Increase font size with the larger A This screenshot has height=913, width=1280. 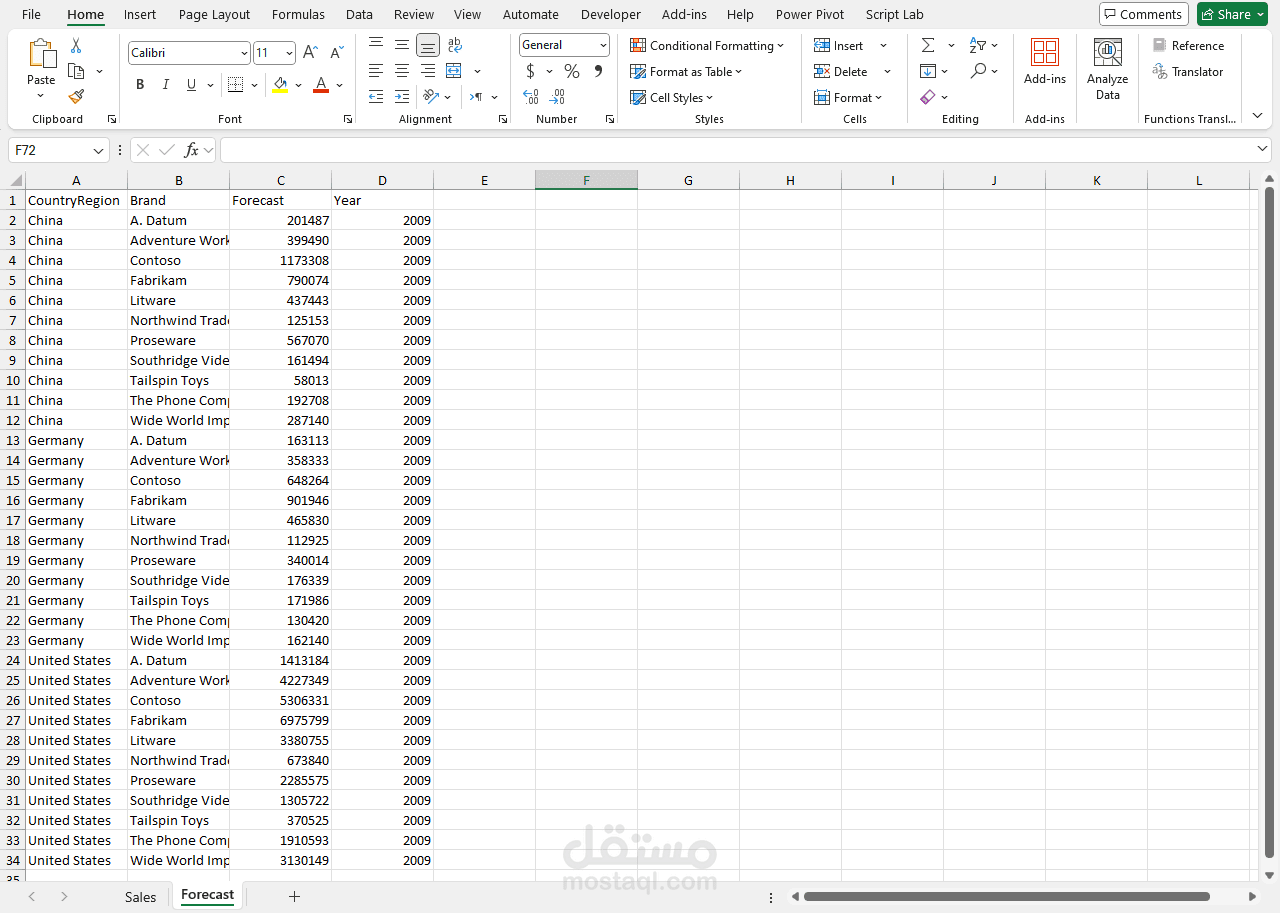pyautogui.click(x=310, y=53)
